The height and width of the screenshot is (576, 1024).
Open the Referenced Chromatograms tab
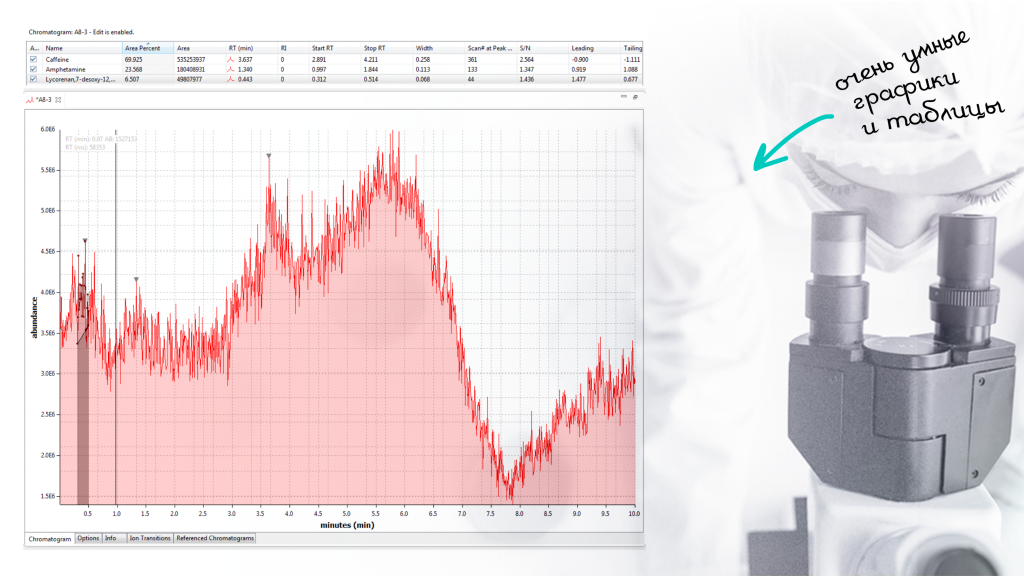point(215,539)
